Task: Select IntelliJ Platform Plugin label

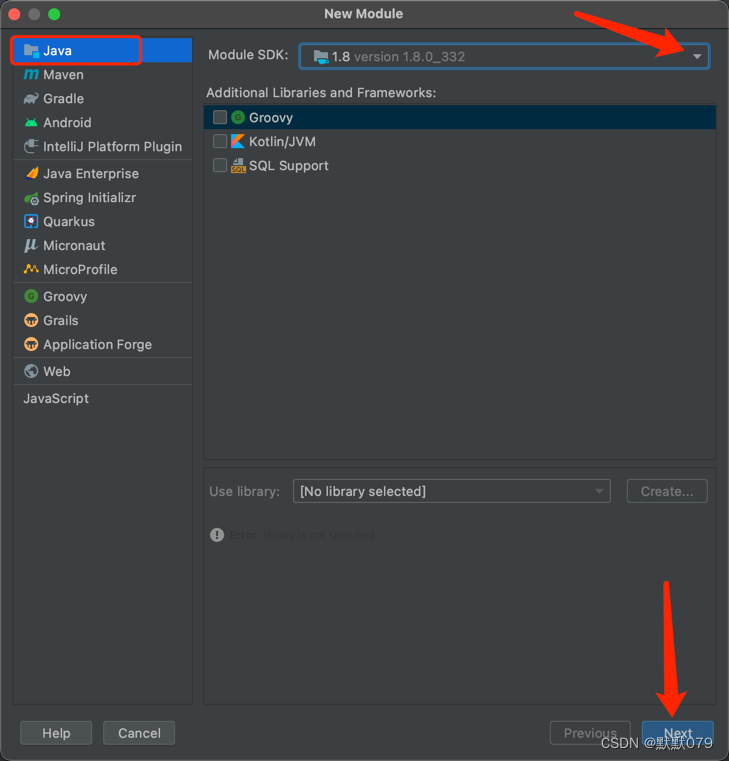Action: [113, 147]
